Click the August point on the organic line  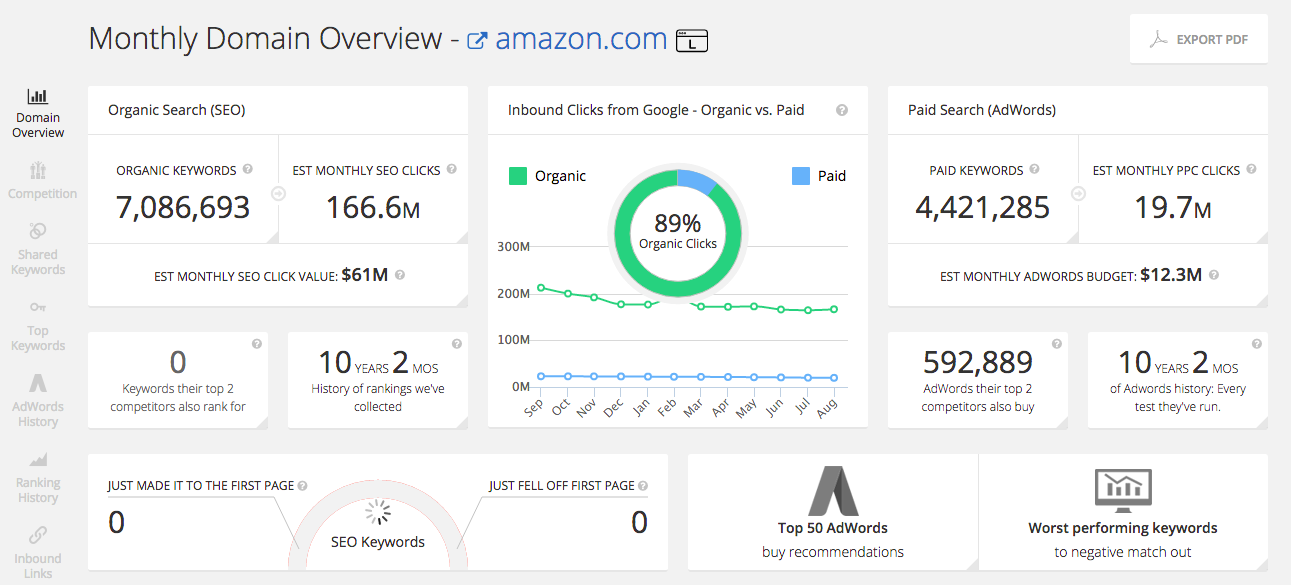833,310
